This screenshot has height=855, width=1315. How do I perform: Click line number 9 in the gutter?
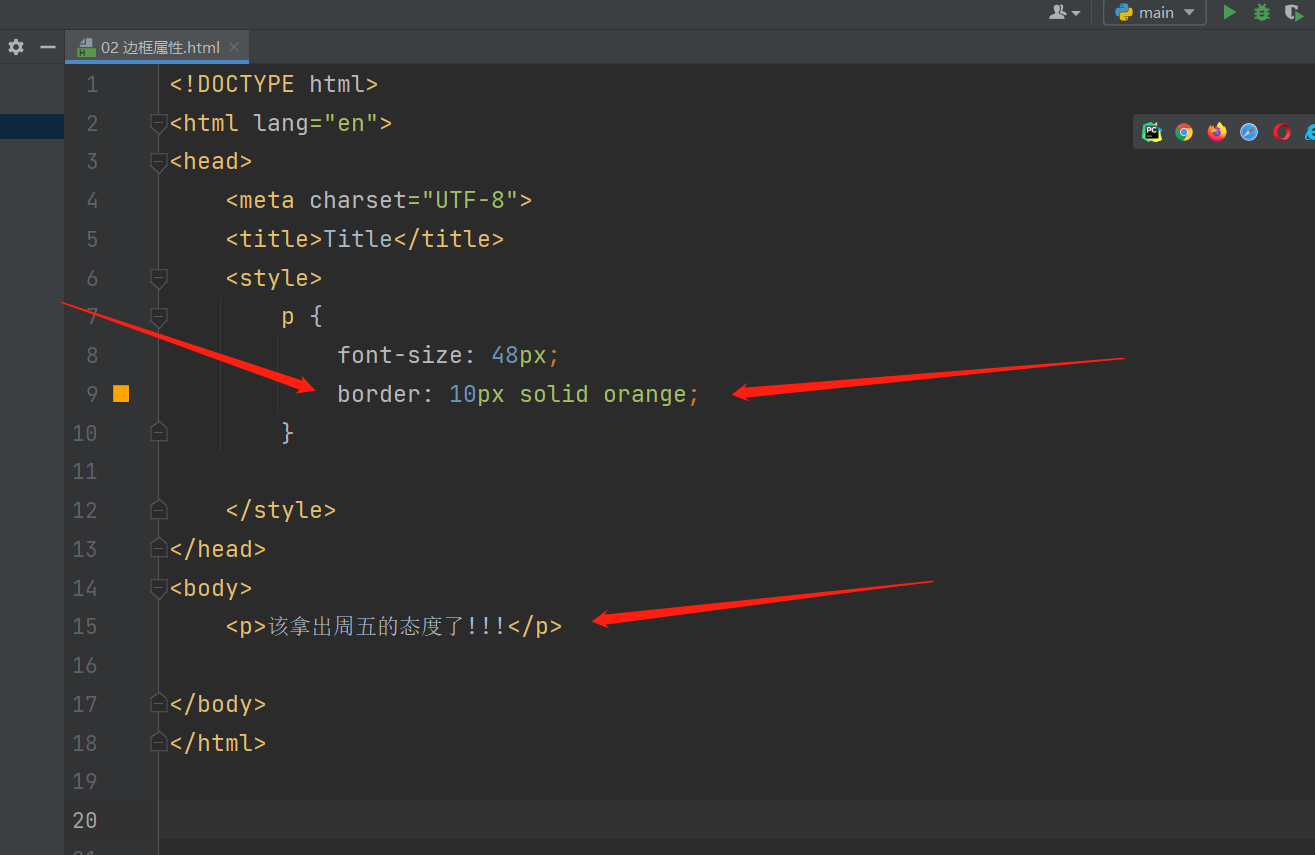click(92, 394)
